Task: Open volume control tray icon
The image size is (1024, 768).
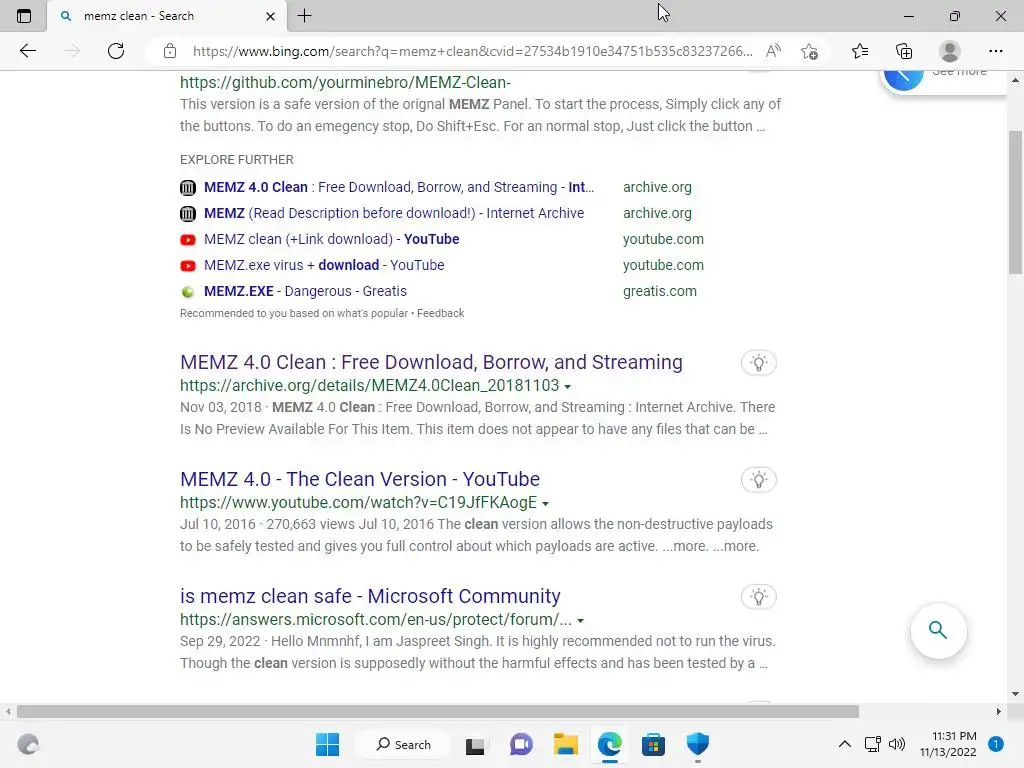Action: [x=897, y=744]
